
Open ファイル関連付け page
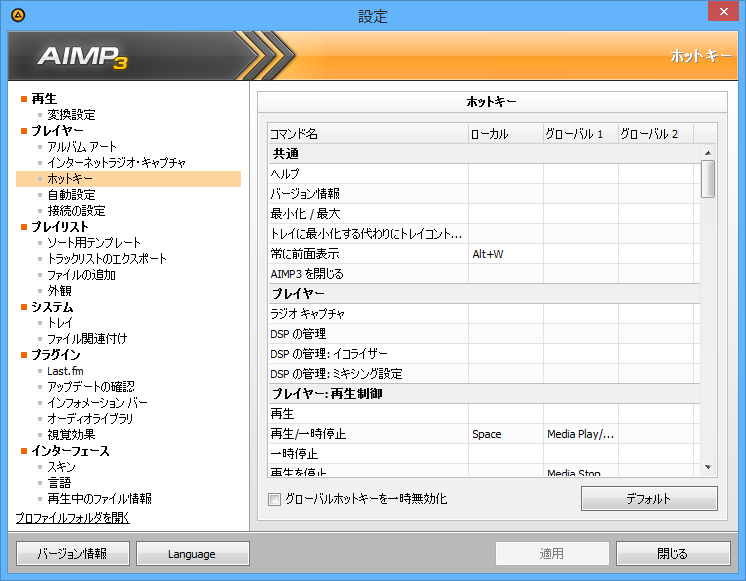pos(87,339)
